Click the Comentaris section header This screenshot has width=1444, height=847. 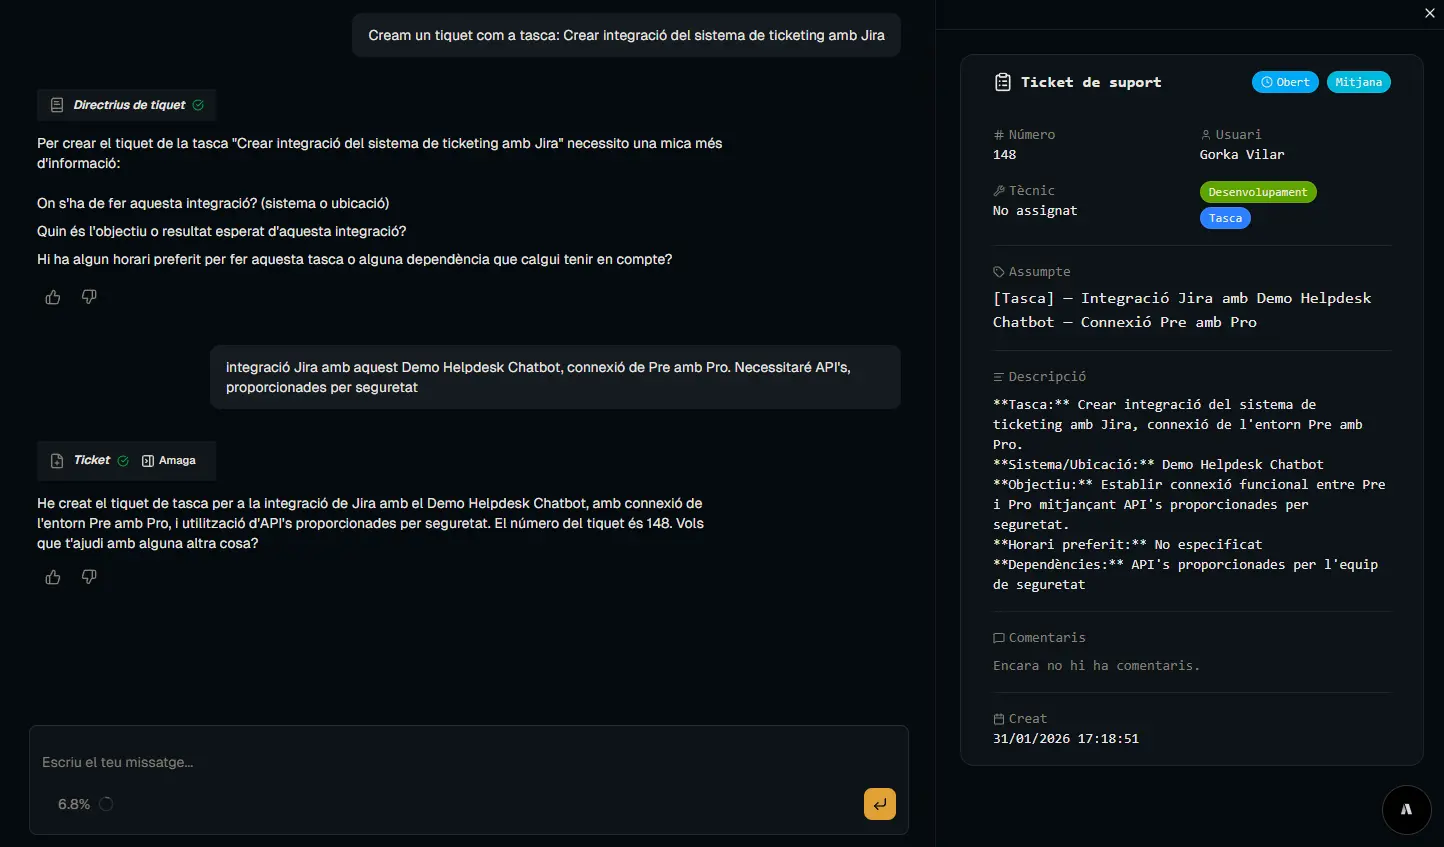(1046, 638)
